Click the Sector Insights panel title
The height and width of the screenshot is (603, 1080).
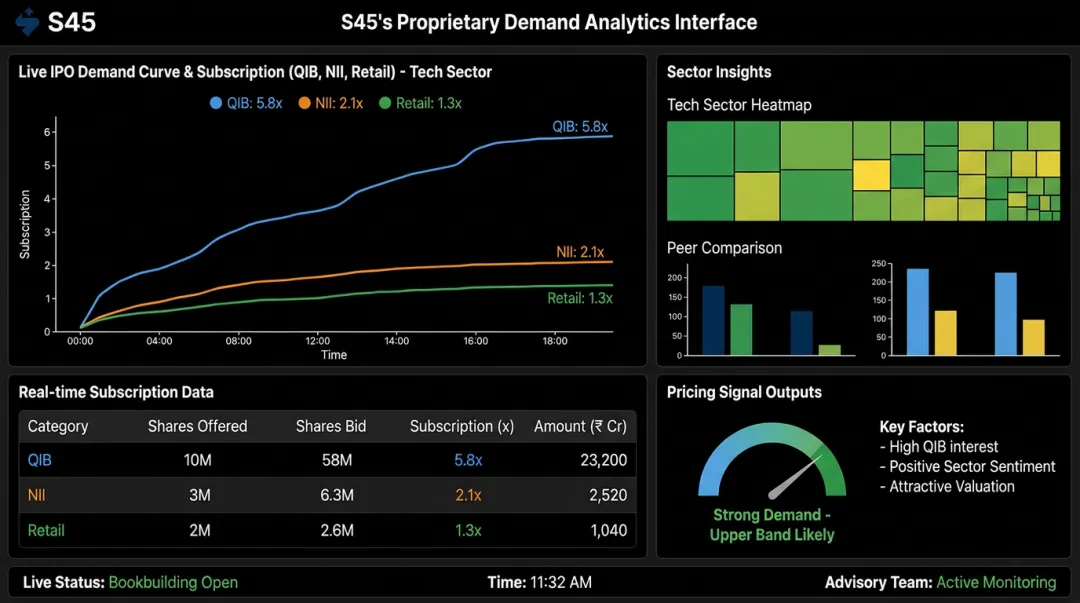[718, 72]
